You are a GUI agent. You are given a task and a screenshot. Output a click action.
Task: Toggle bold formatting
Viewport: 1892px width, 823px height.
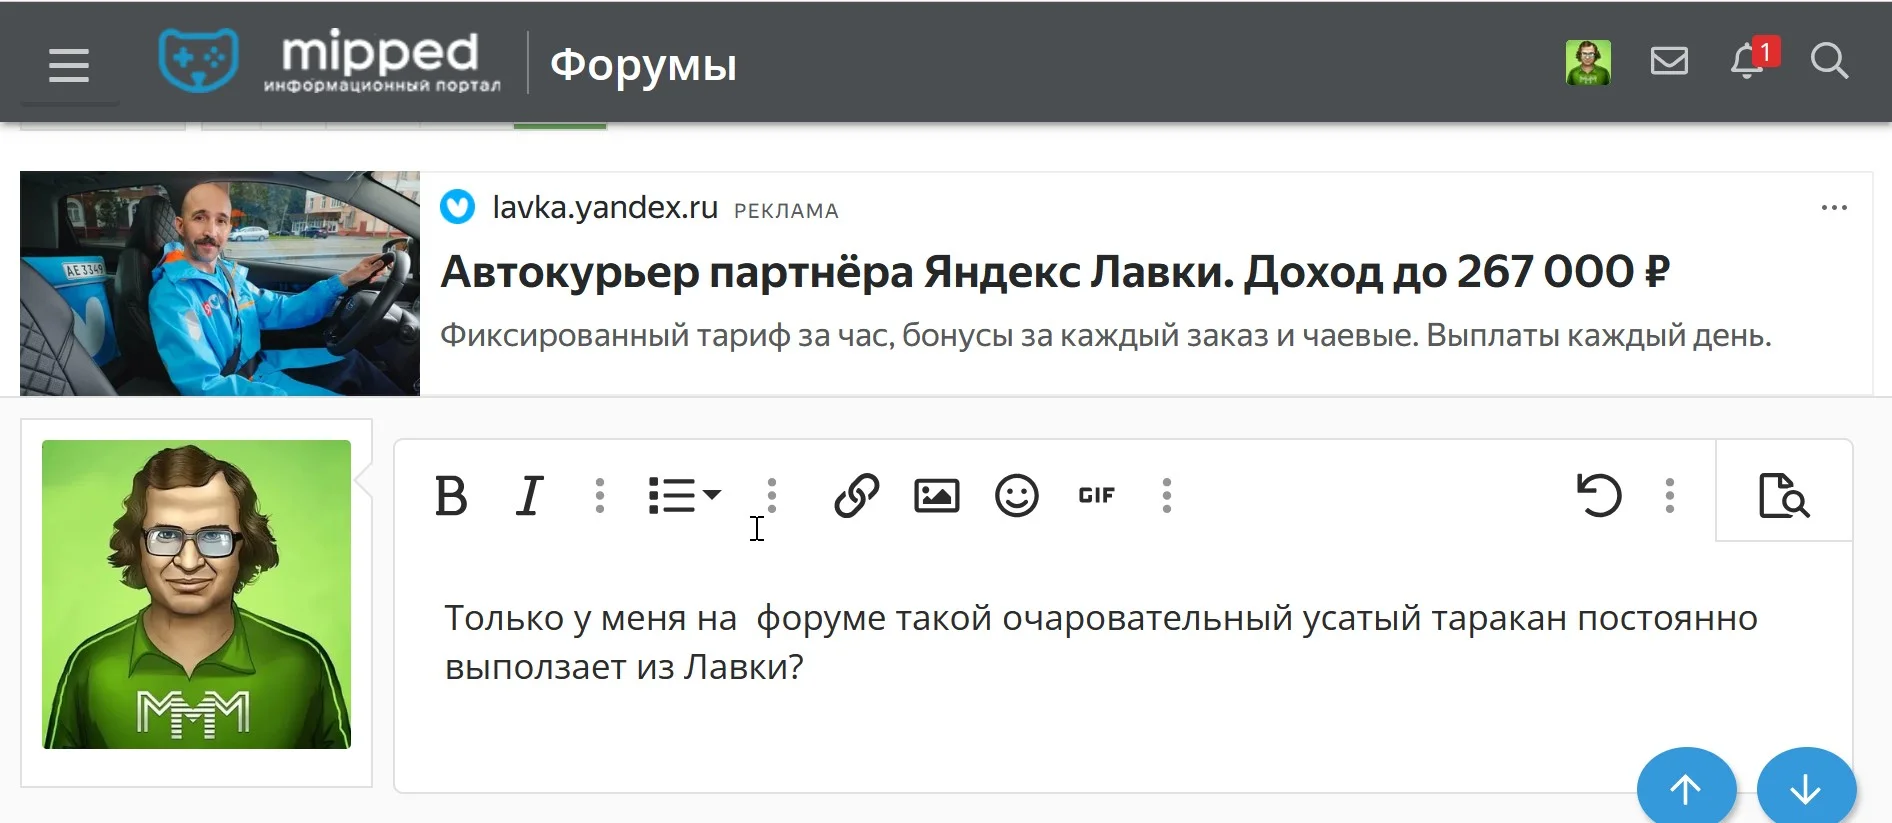point(451,496)
